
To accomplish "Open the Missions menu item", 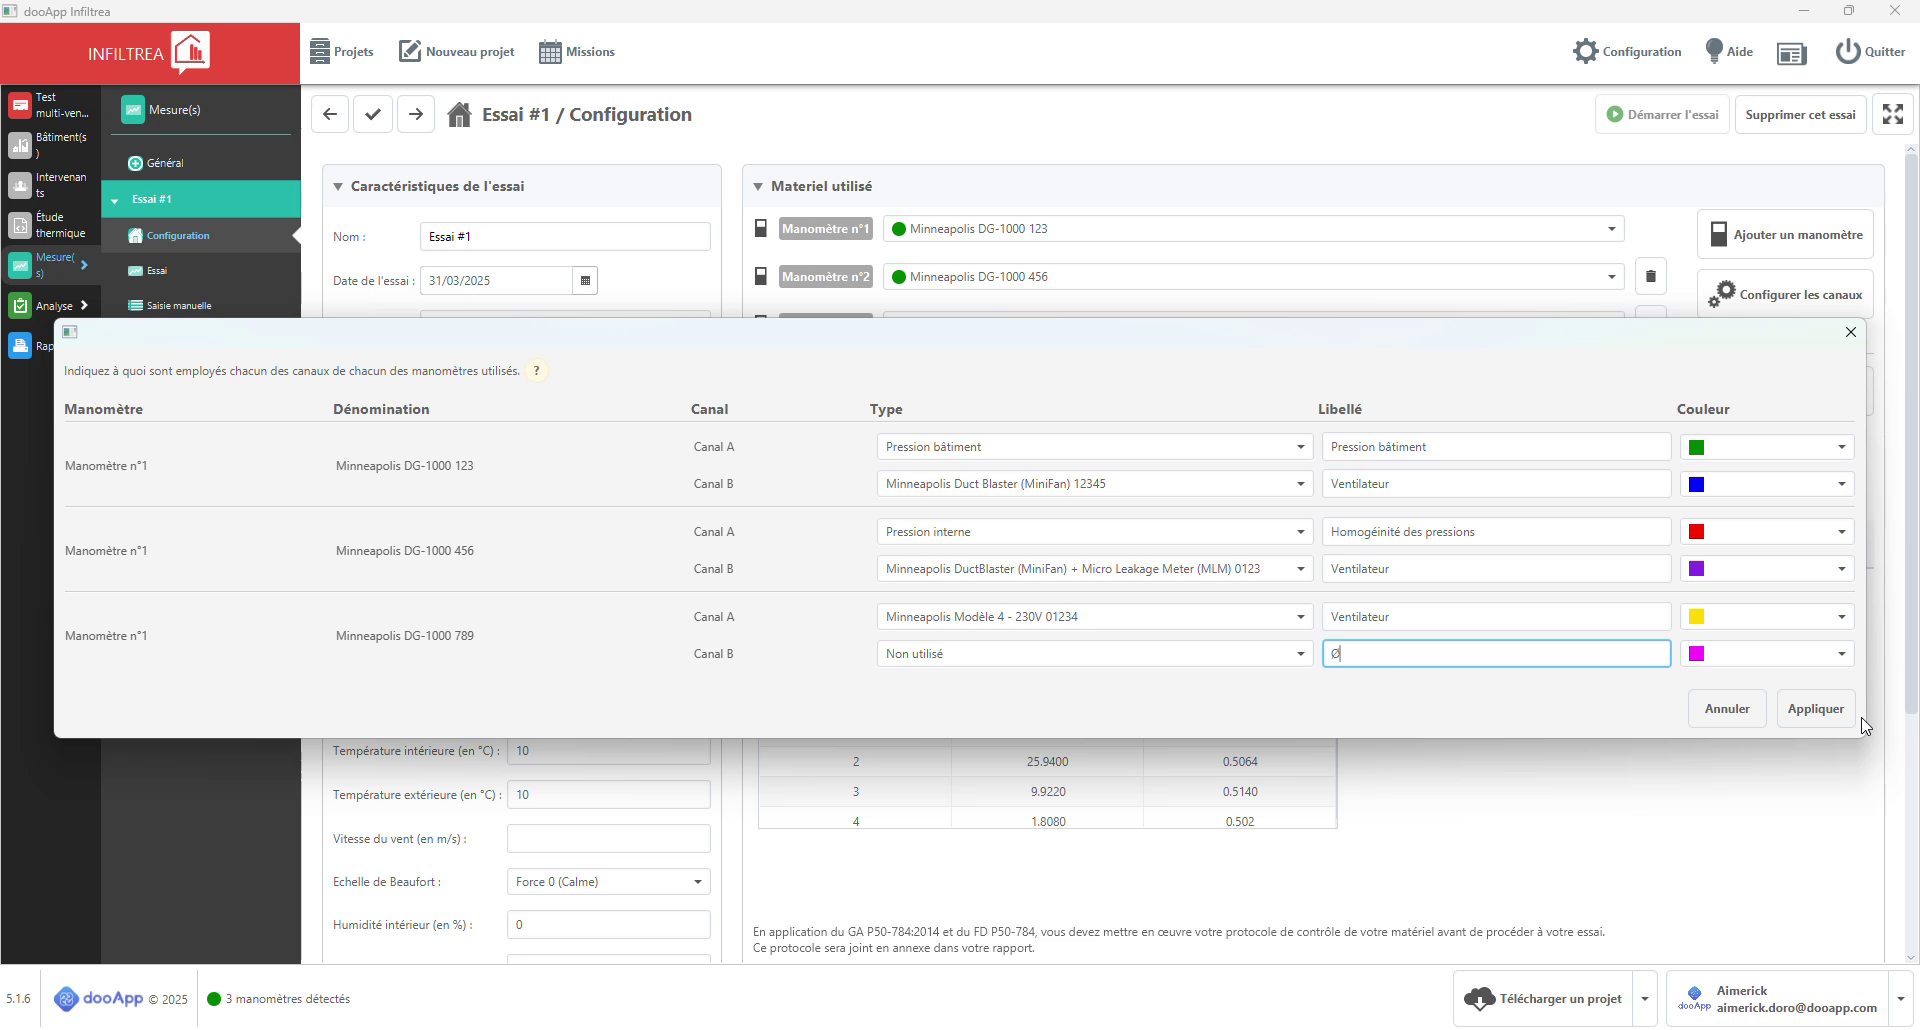I will 577,52.
